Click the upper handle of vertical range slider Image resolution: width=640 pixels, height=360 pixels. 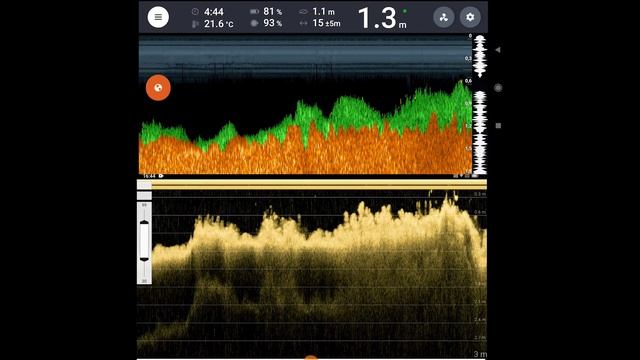144,222
